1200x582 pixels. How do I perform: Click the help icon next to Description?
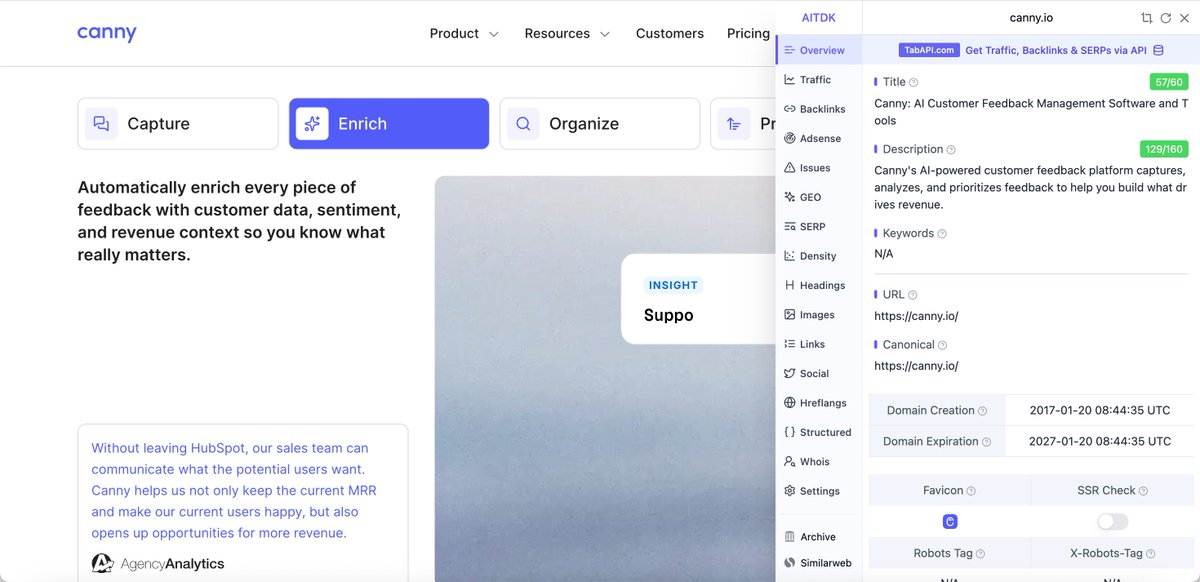951,150
